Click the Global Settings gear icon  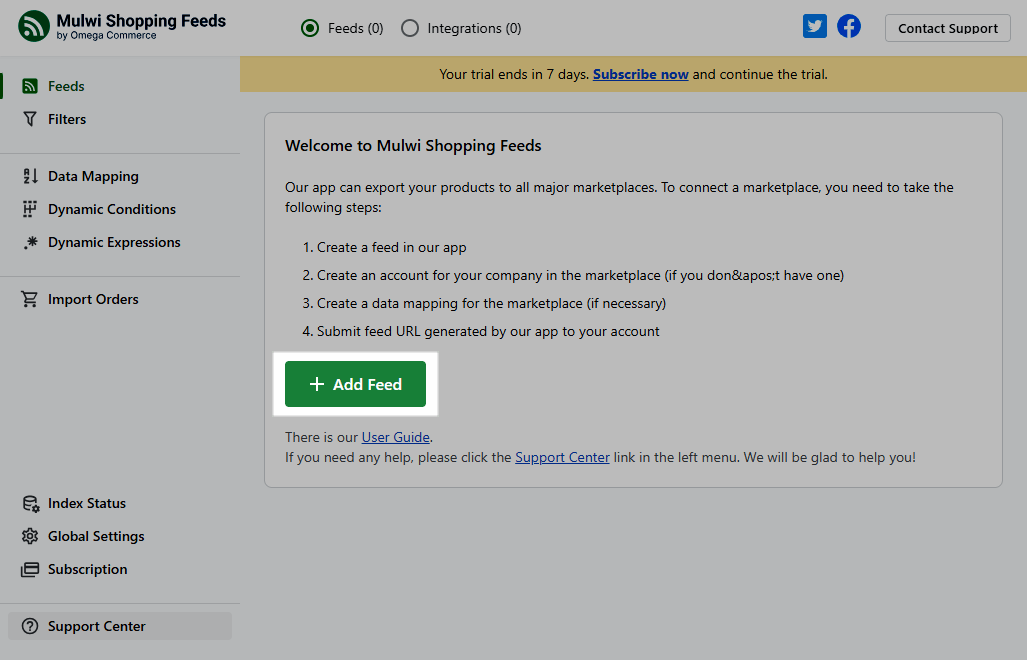(30, 536)
